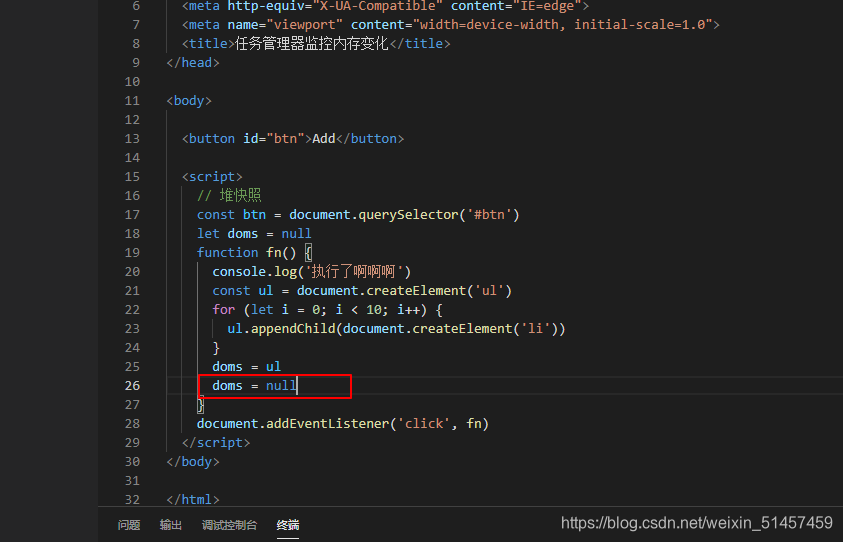Click line number 19 in gutter
843x542 pixels.
[132, 253]
